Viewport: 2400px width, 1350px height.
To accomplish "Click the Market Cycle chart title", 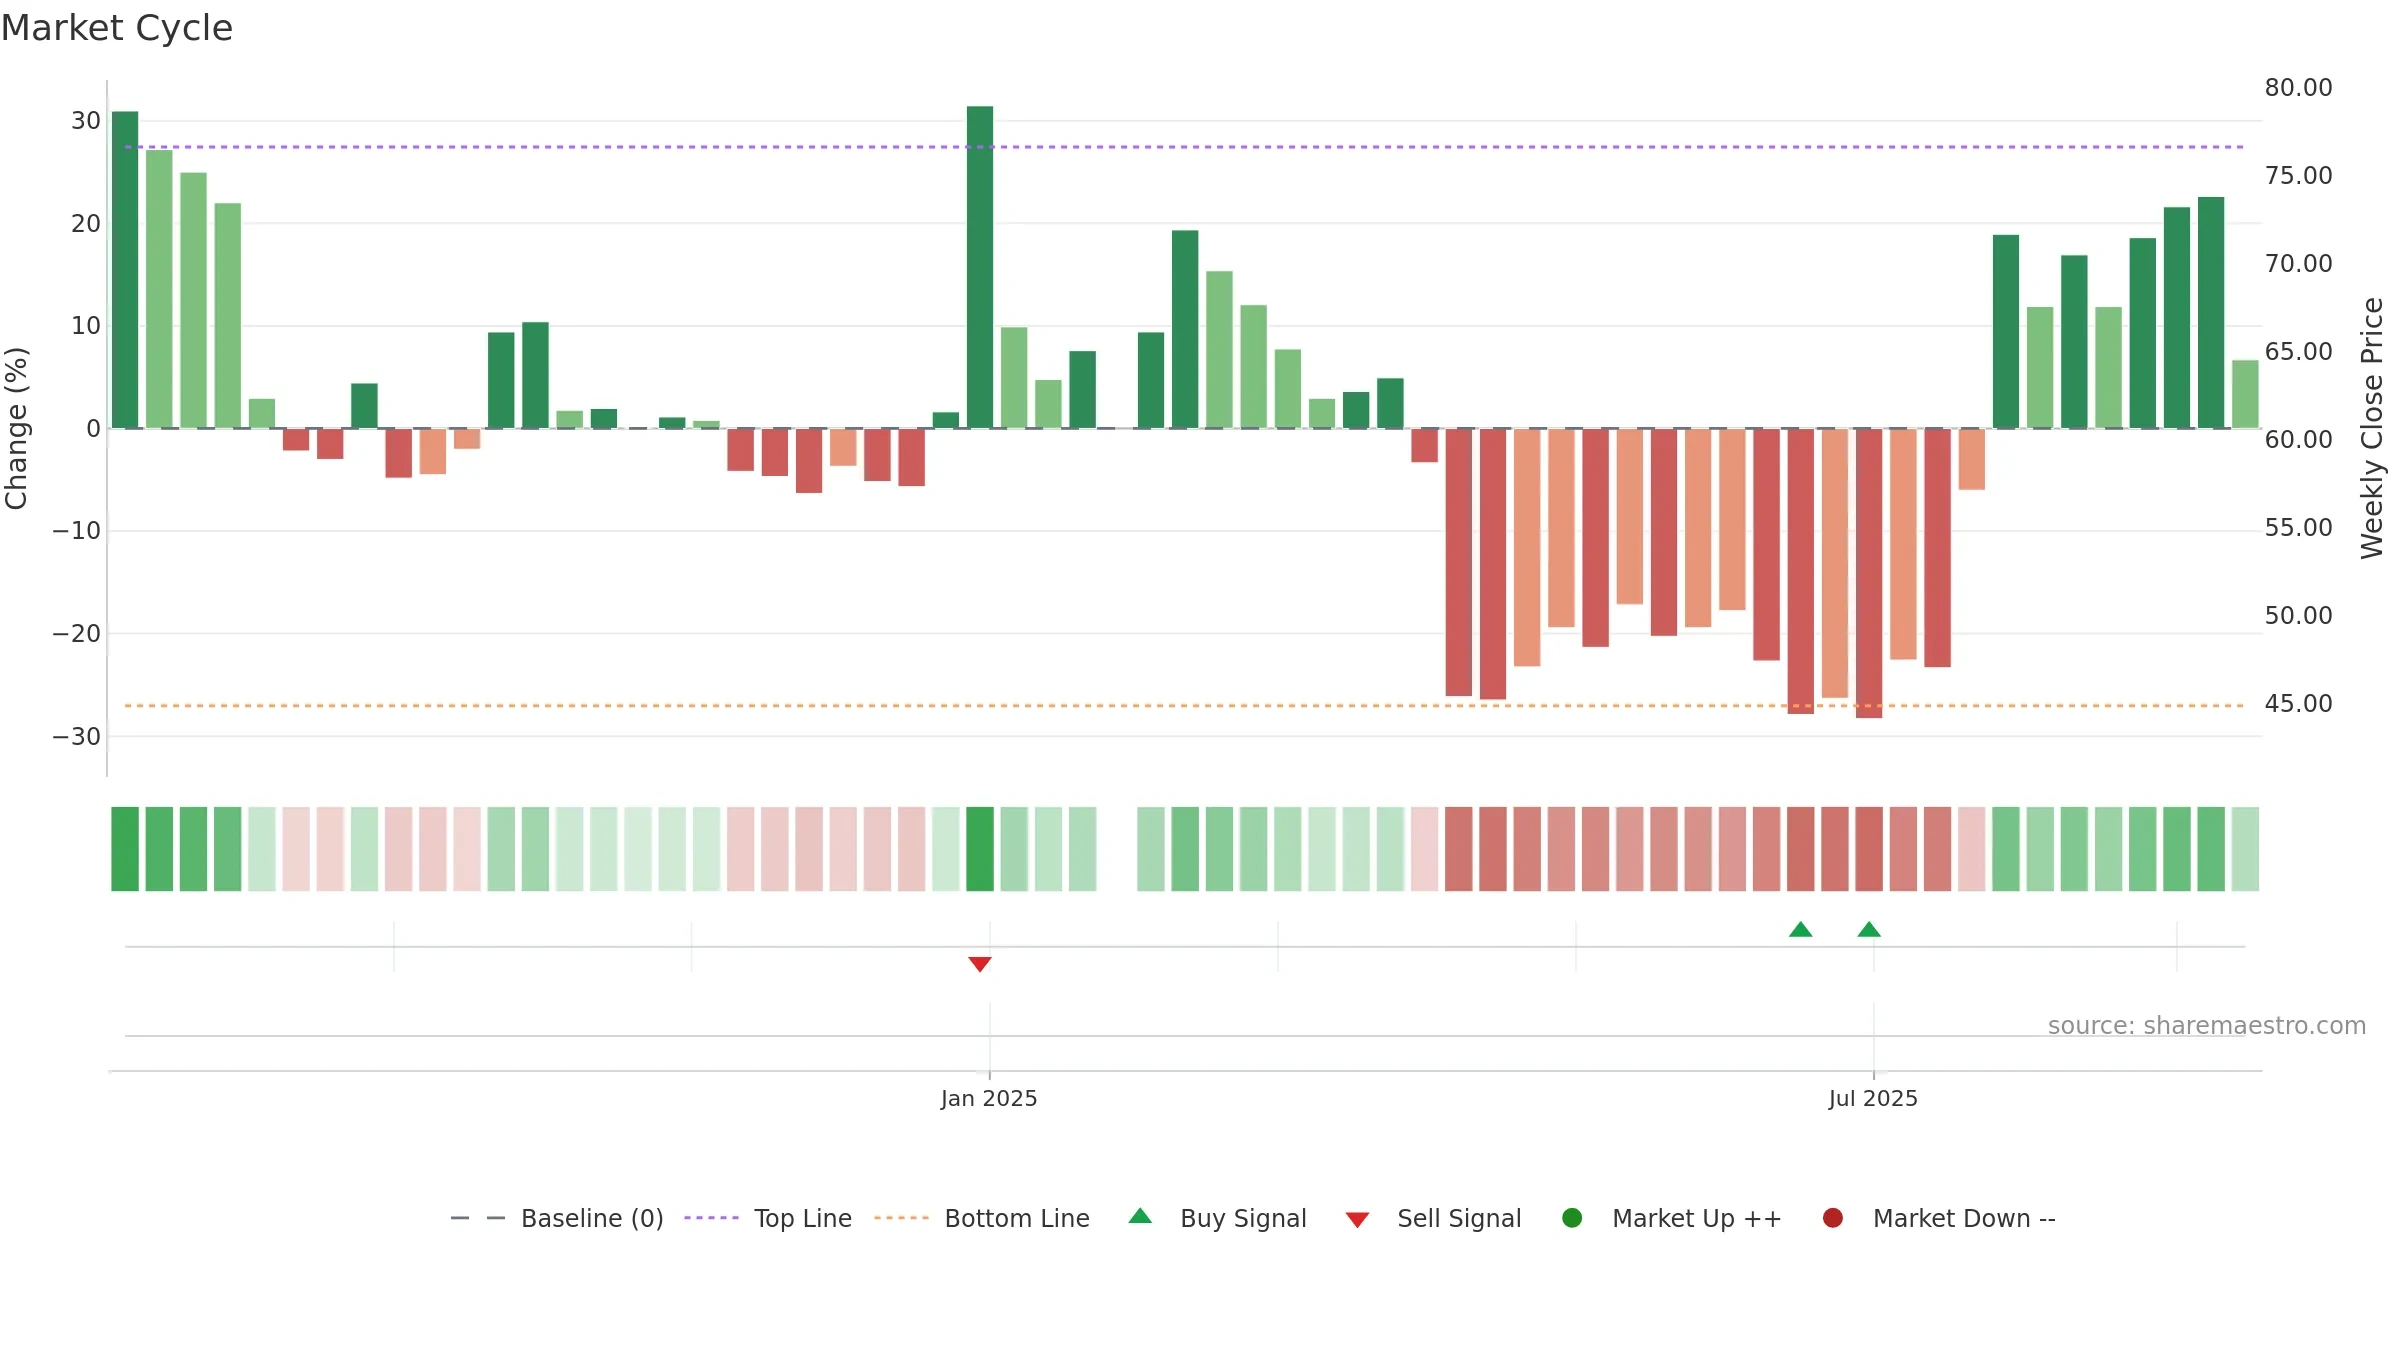I will click(x=117, y=28).
